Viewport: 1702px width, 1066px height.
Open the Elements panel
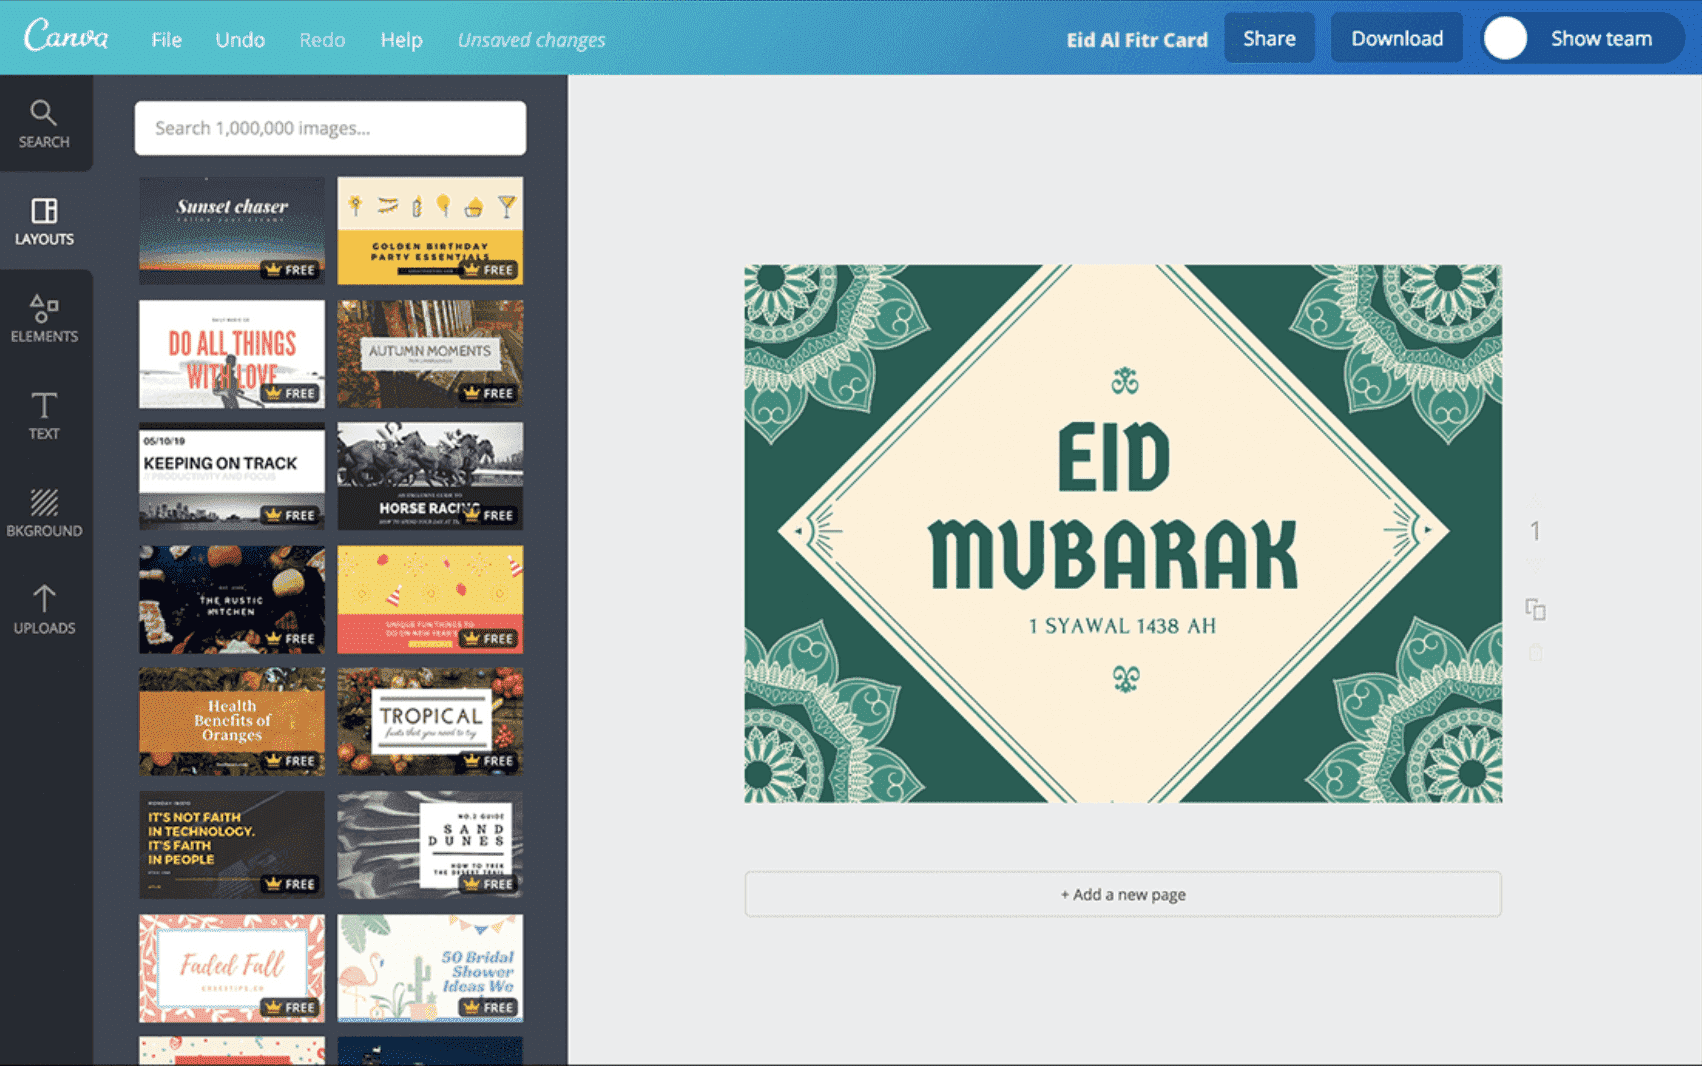44,318
